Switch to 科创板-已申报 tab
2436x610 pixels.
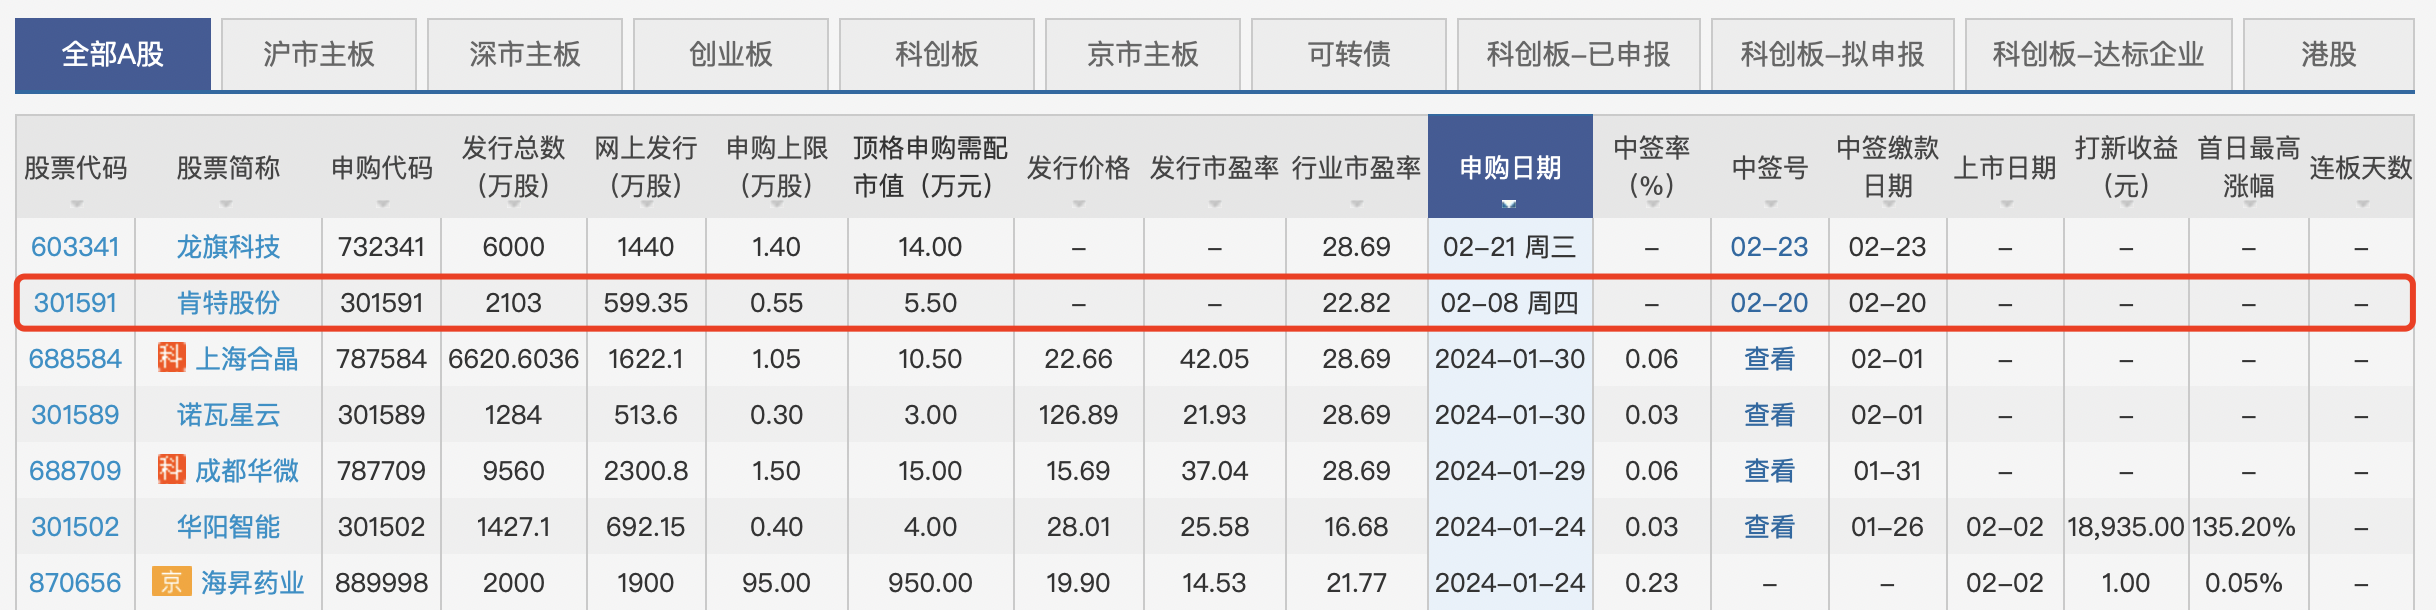point(1578,54)
